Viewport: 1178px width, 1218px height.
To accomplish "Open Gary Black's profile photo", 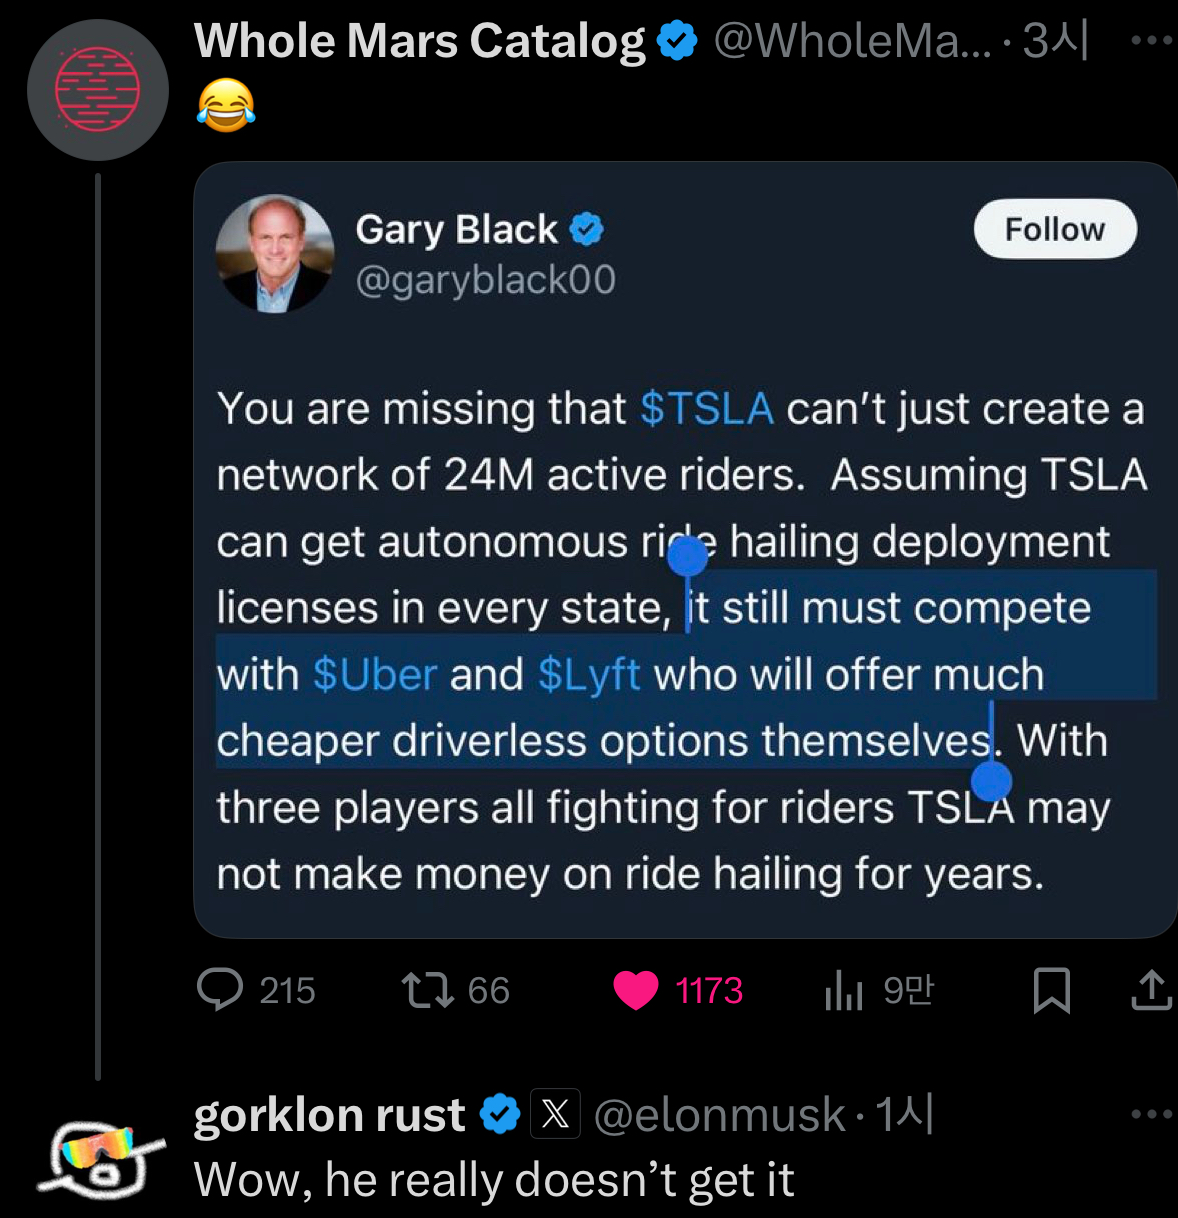I will [x=275, y=254].
